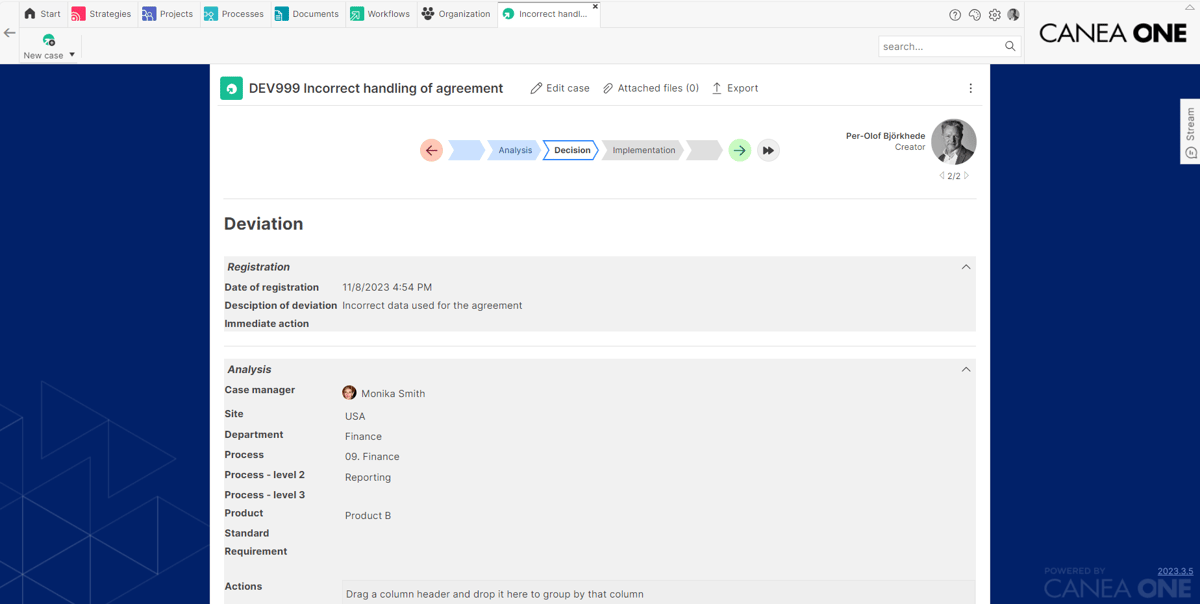
Task: Click the red back-arrow workflow step button
Action: [x=431, y=150]
